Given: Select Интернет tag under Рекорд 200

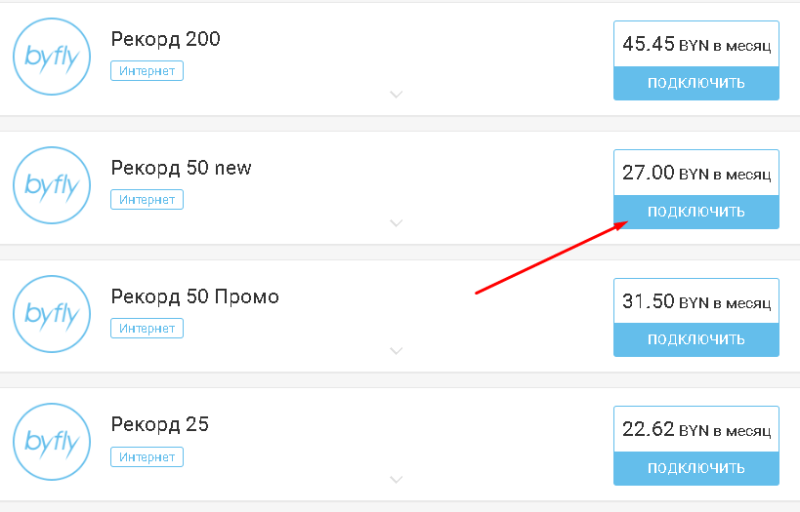Looking at the screenshot, I should (x=147, y=71).
